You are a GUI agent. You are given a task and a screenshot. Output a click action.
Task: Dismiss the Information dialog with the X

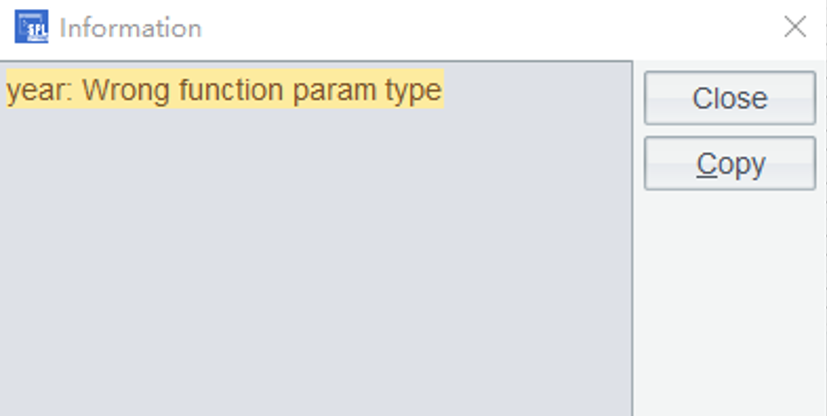pyautogui.click(x=795, y=27)
